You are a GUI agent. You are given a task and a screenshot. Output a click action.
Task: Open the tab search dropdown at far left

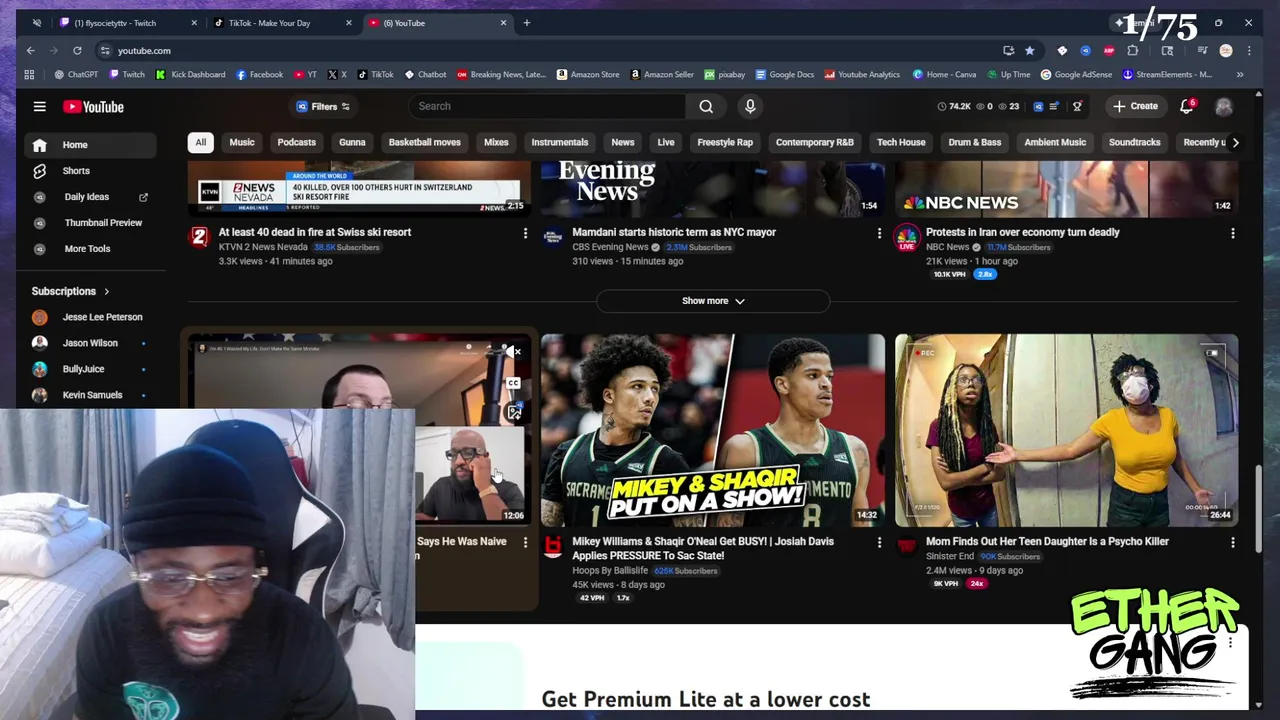[37, 22]
